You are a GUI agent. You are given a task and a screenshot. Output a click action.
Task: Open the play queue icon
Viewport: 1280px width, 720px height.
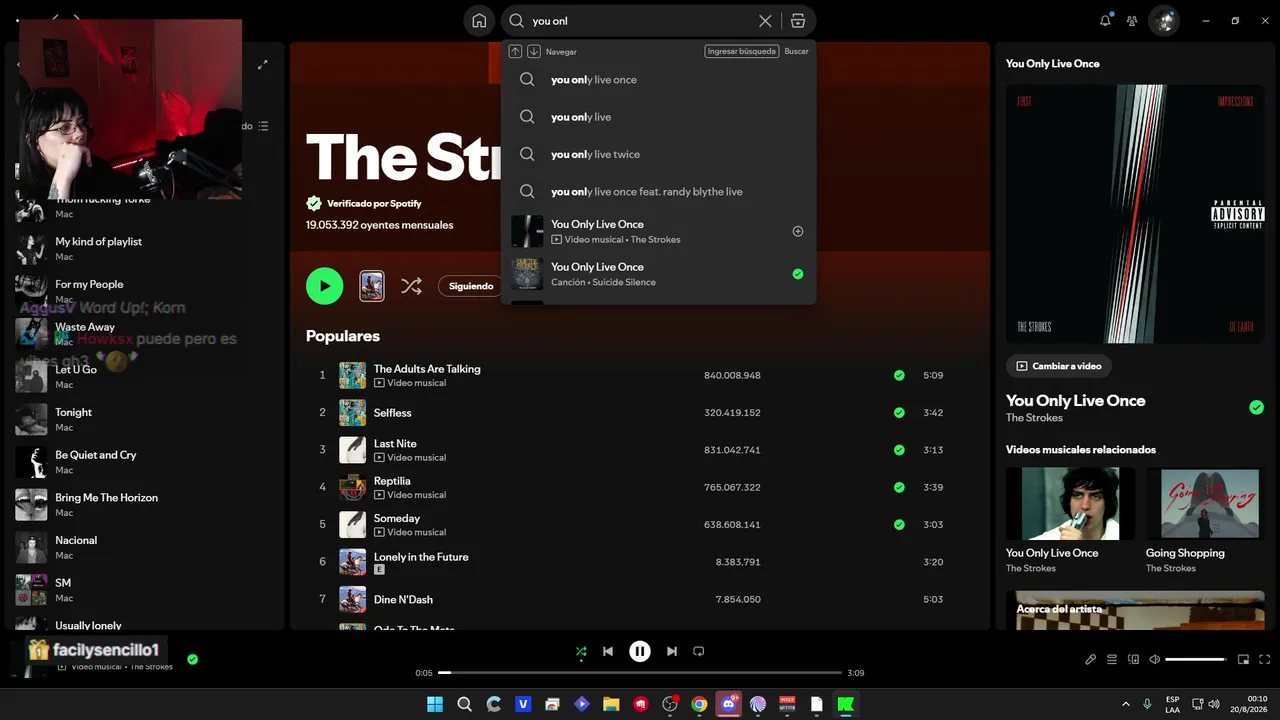click(x=1112, y=660)
